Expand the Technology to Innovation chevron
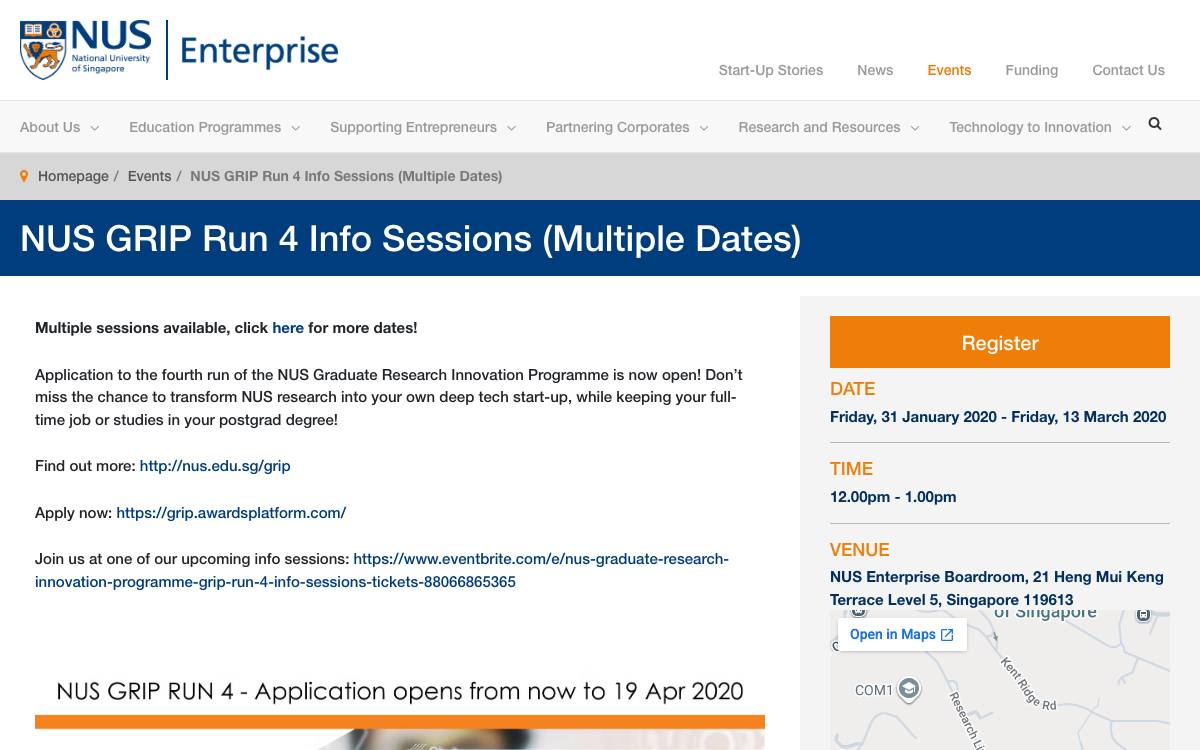This screenshot has width=1200, height=750. tap(1126, 128)
